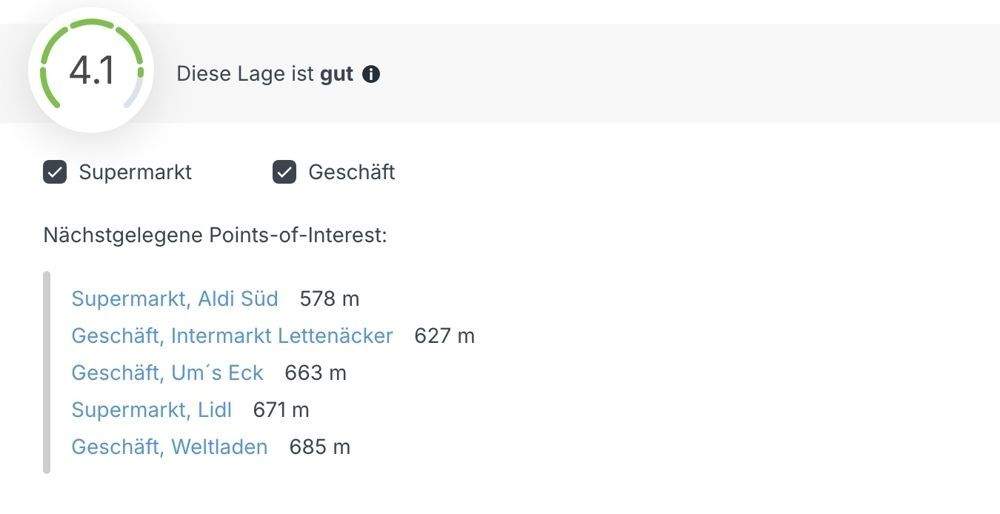The image size is (1000, 514).
Task: Open 'Geschäft, Intermarkt Lettenäcker' link
Action: coord(232,336)
